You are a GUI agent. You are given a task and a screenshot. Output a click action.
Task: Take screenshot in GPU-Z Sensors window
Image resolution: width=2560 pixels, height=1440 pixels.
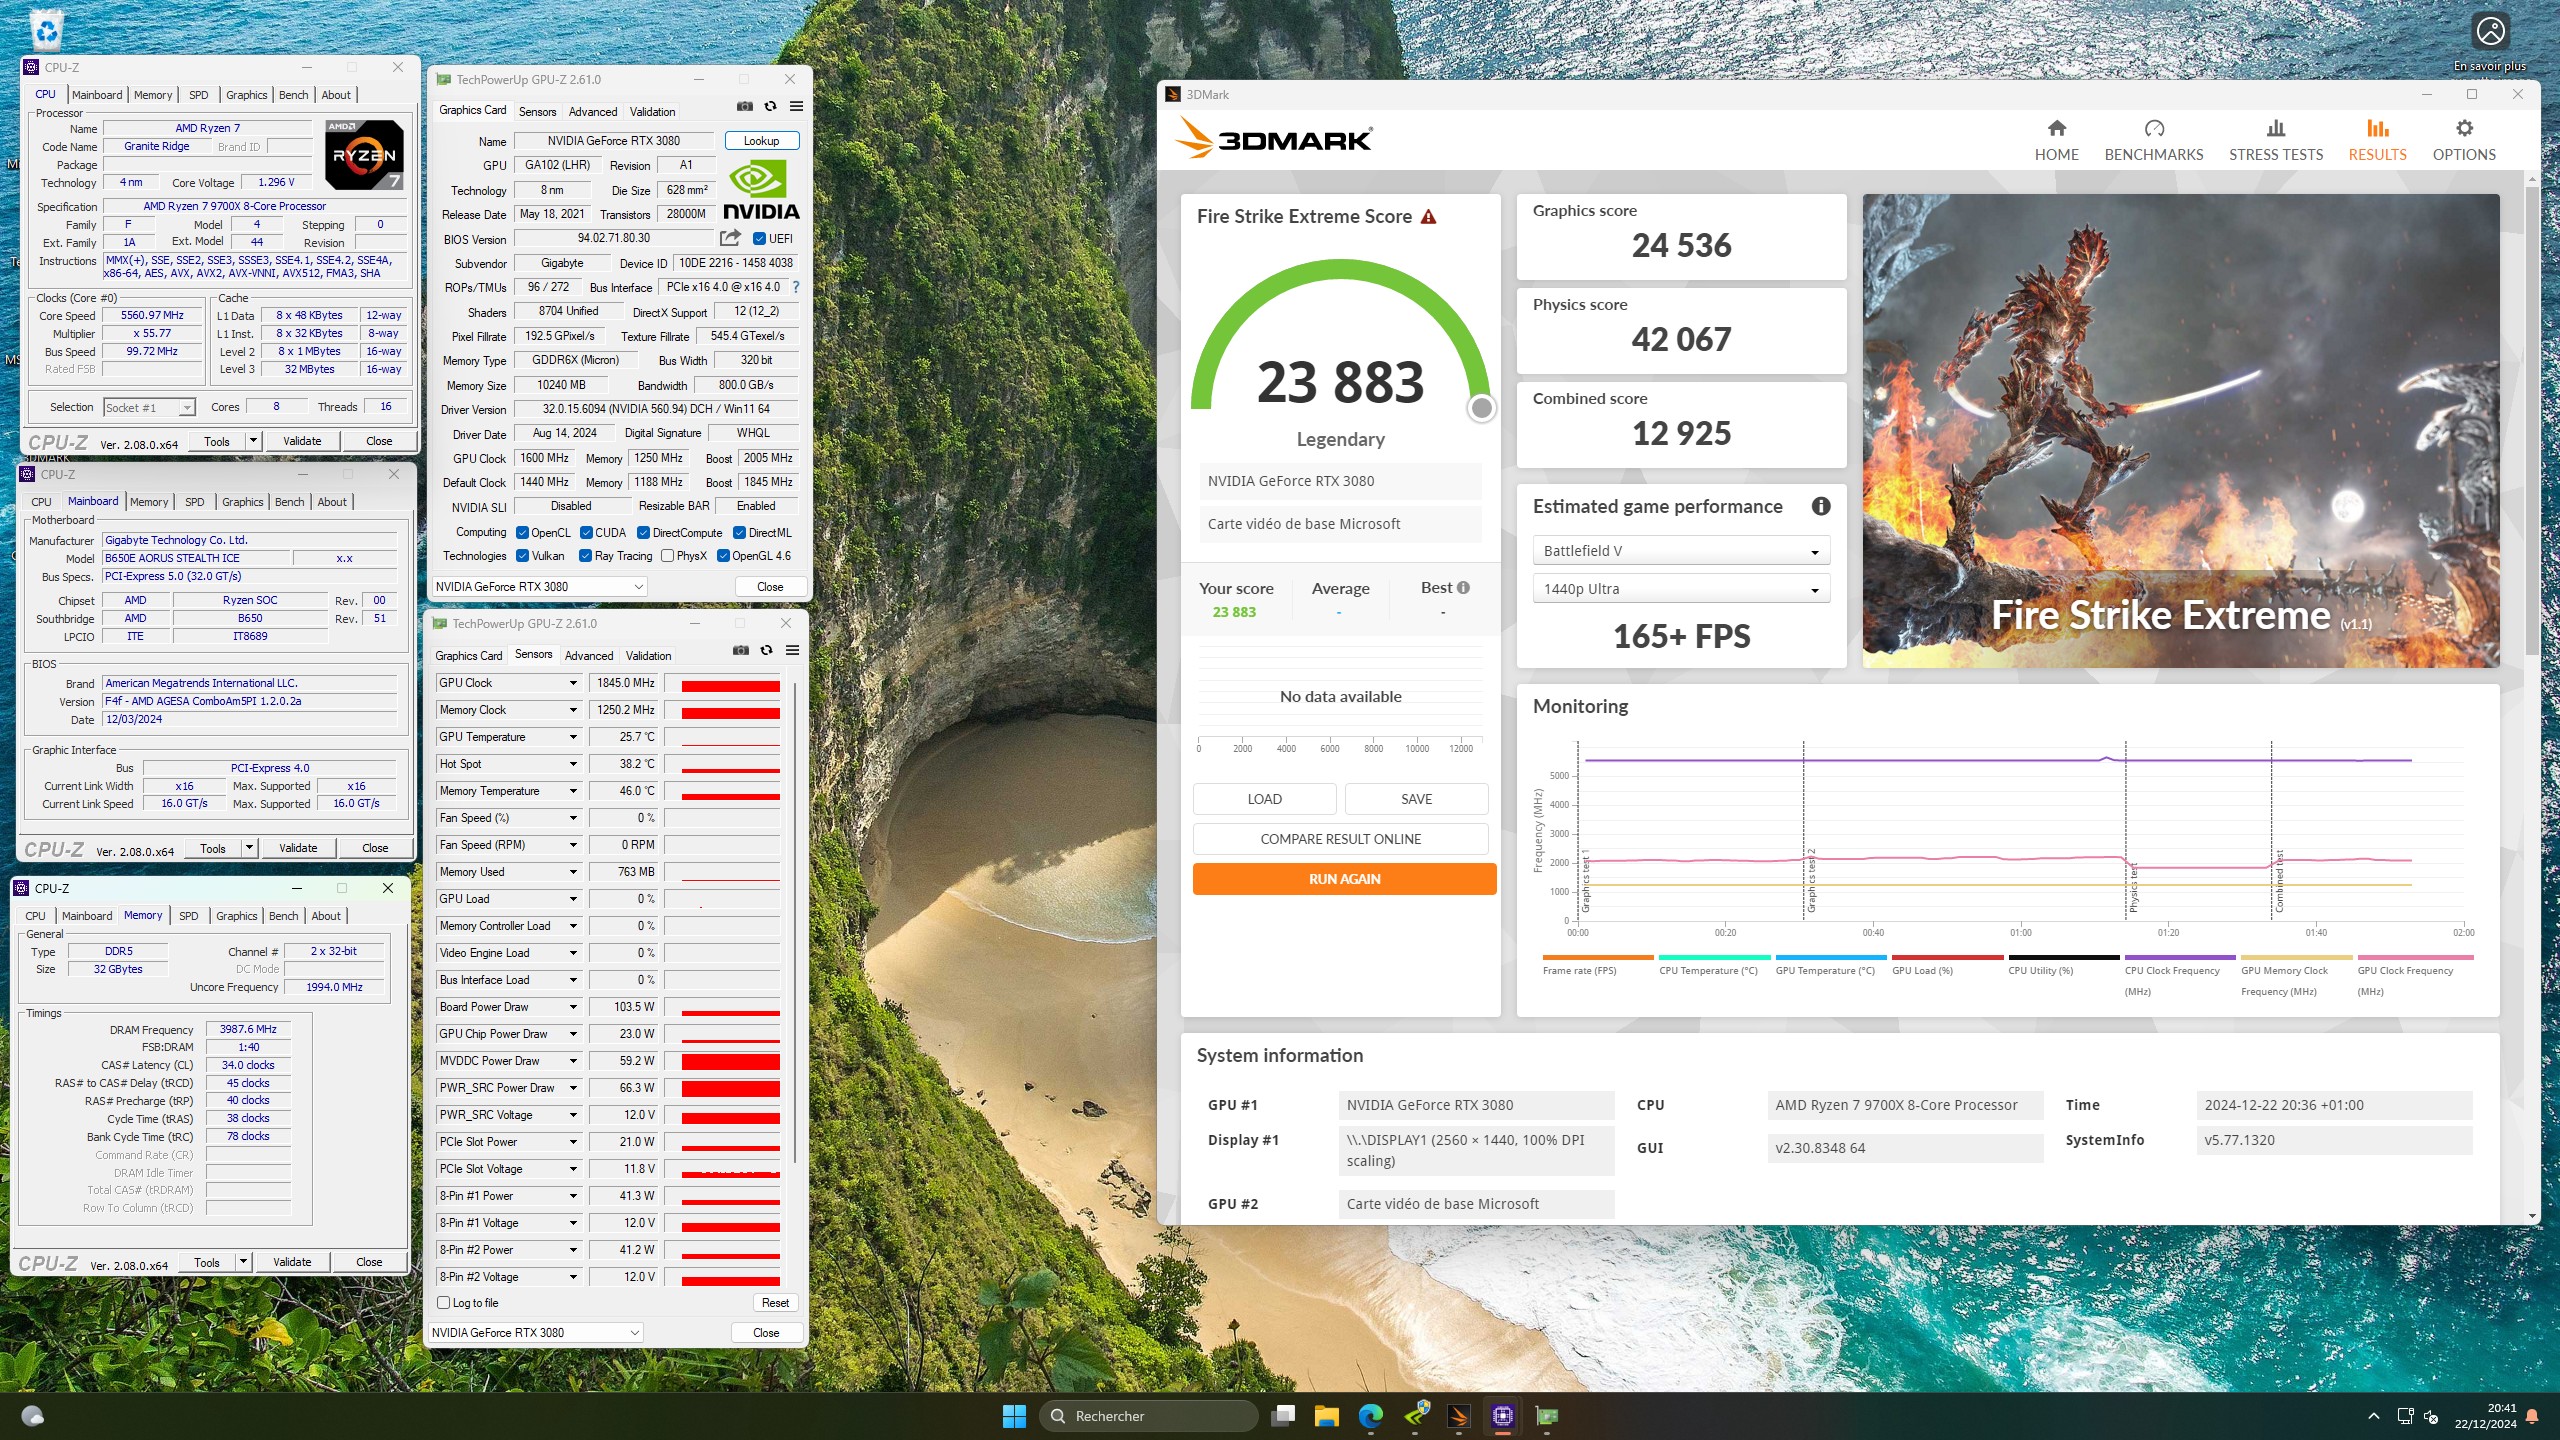click(740, 650)
